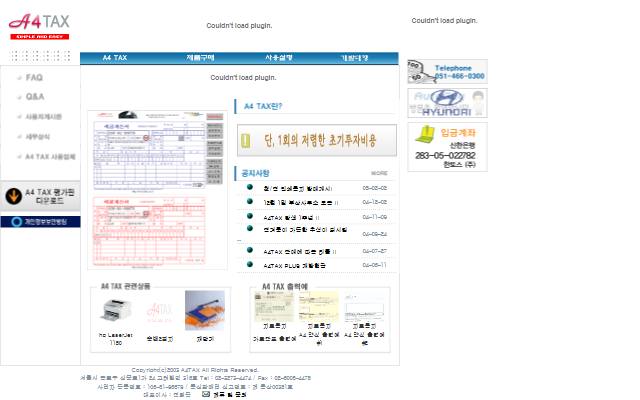Open the Q&A sidebar link

[x=35, y=97]
